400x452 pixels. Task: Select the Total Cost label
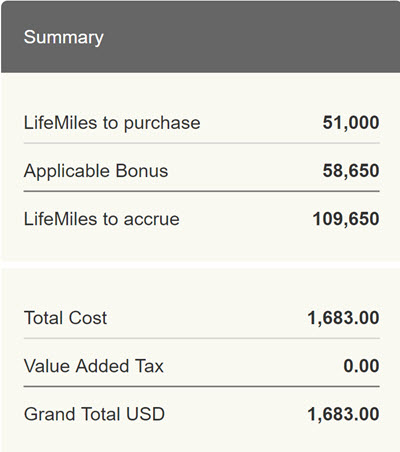click(x=65, y=318)
